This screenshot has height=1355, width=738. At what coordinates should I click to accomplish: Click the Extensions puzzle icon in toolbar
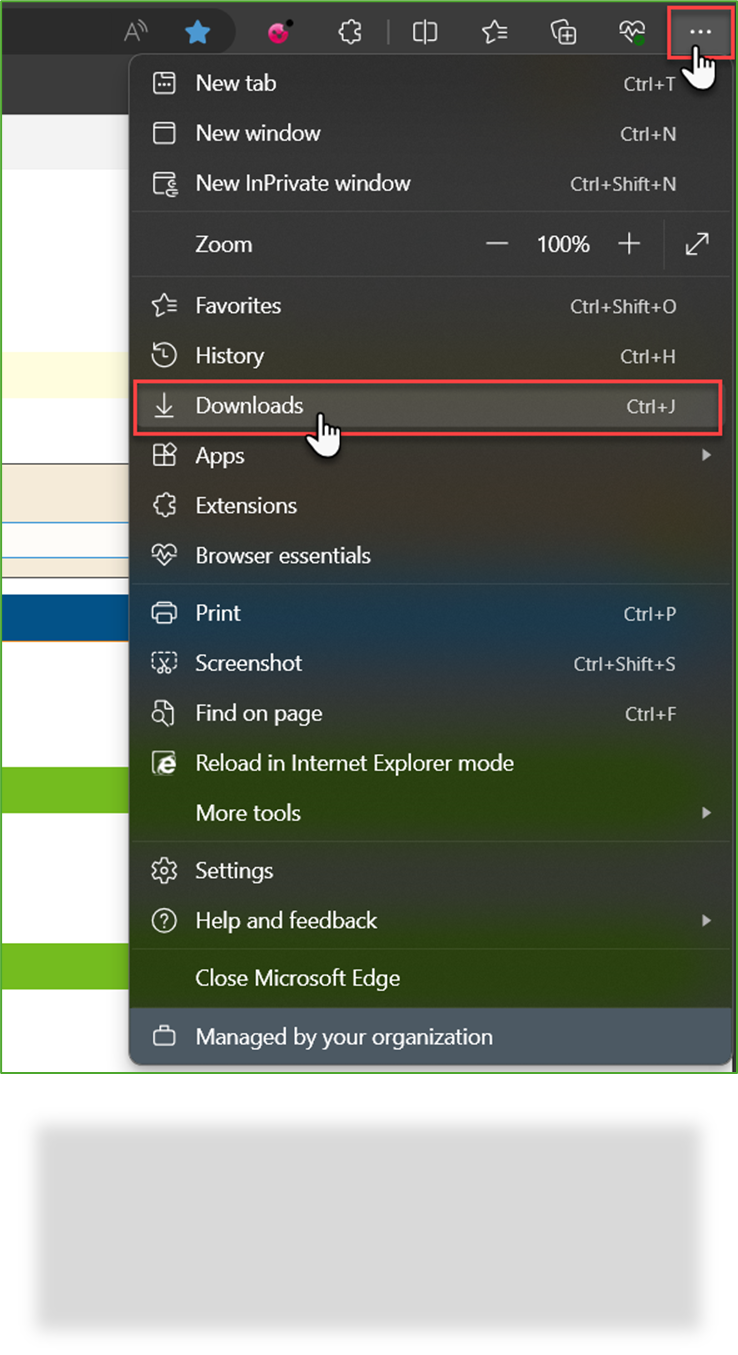pyautogui.click(x=349, y=32)
